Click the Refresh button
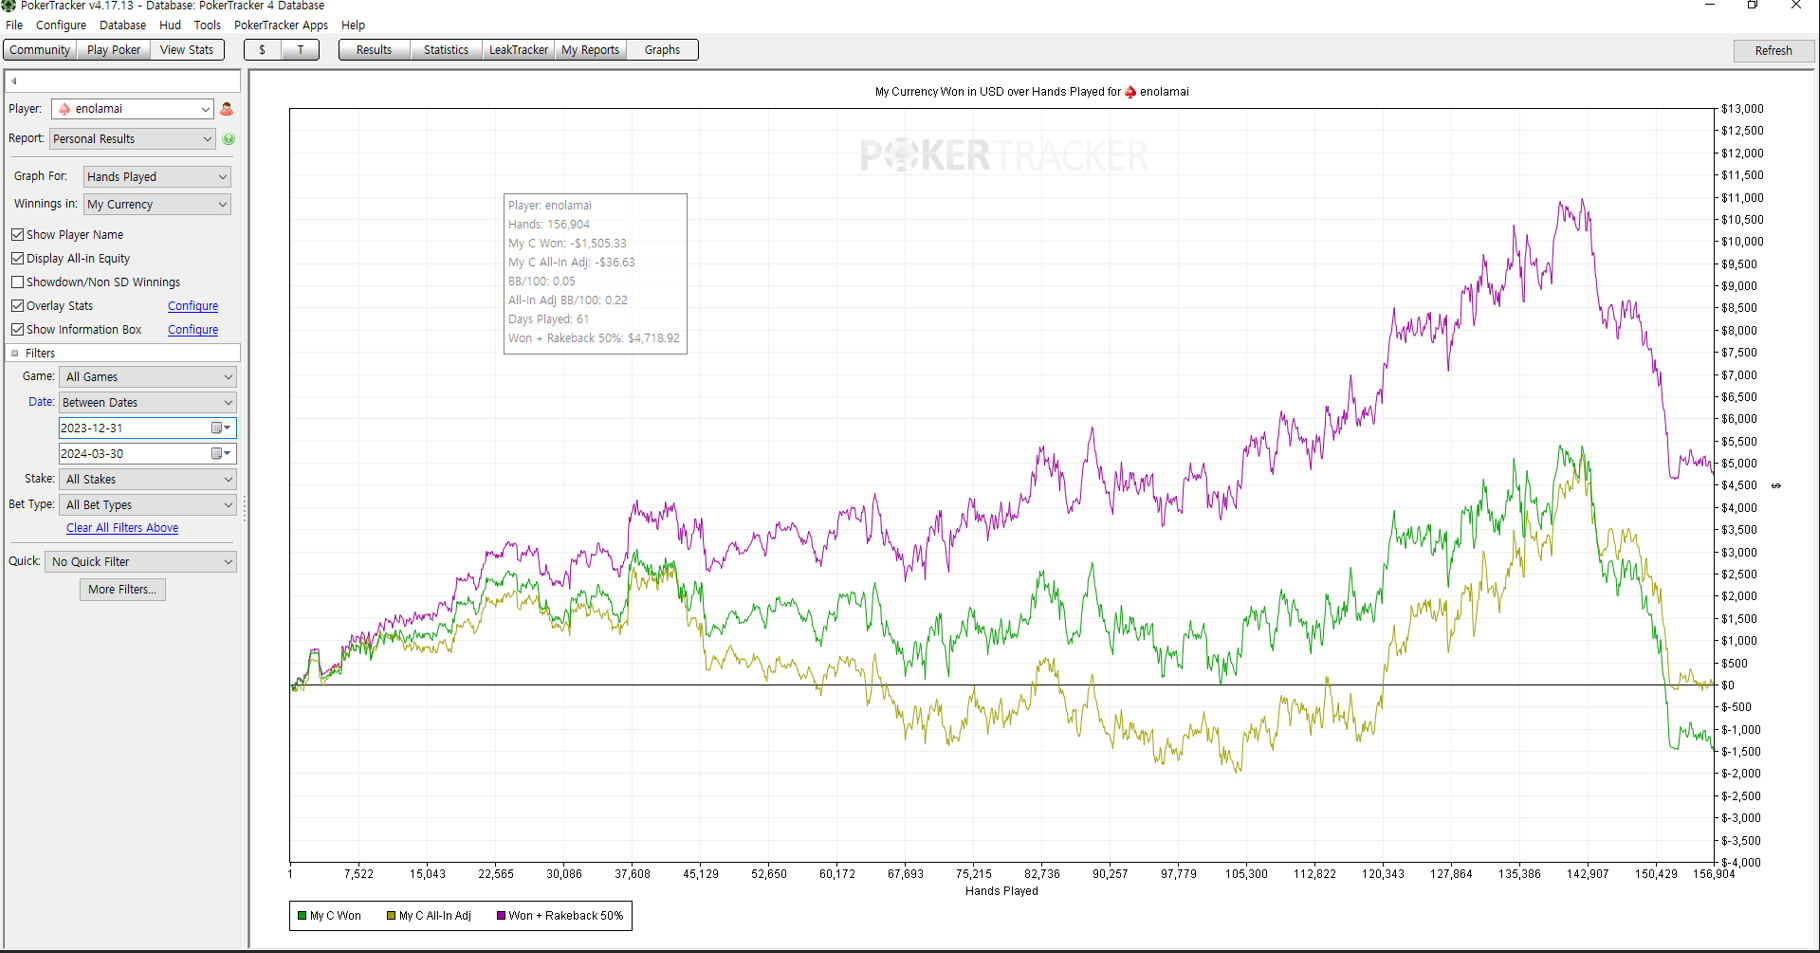 [x=1773, y=51]
